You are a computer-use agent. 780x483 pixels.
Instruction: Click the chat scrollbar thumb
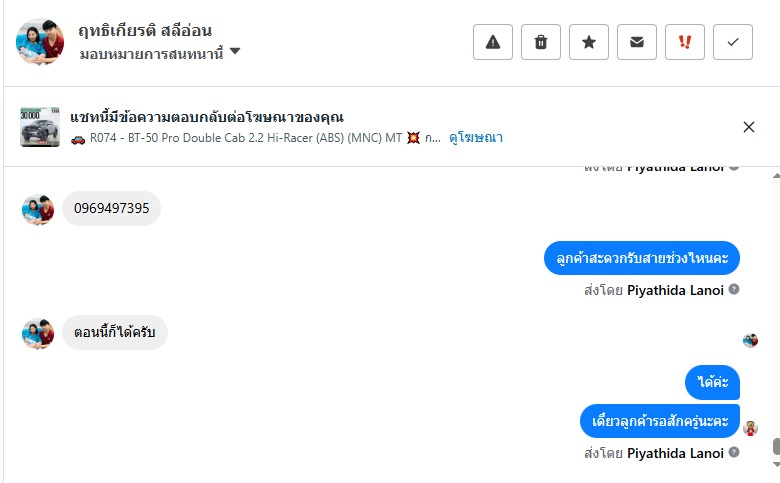tap(776, 447)
